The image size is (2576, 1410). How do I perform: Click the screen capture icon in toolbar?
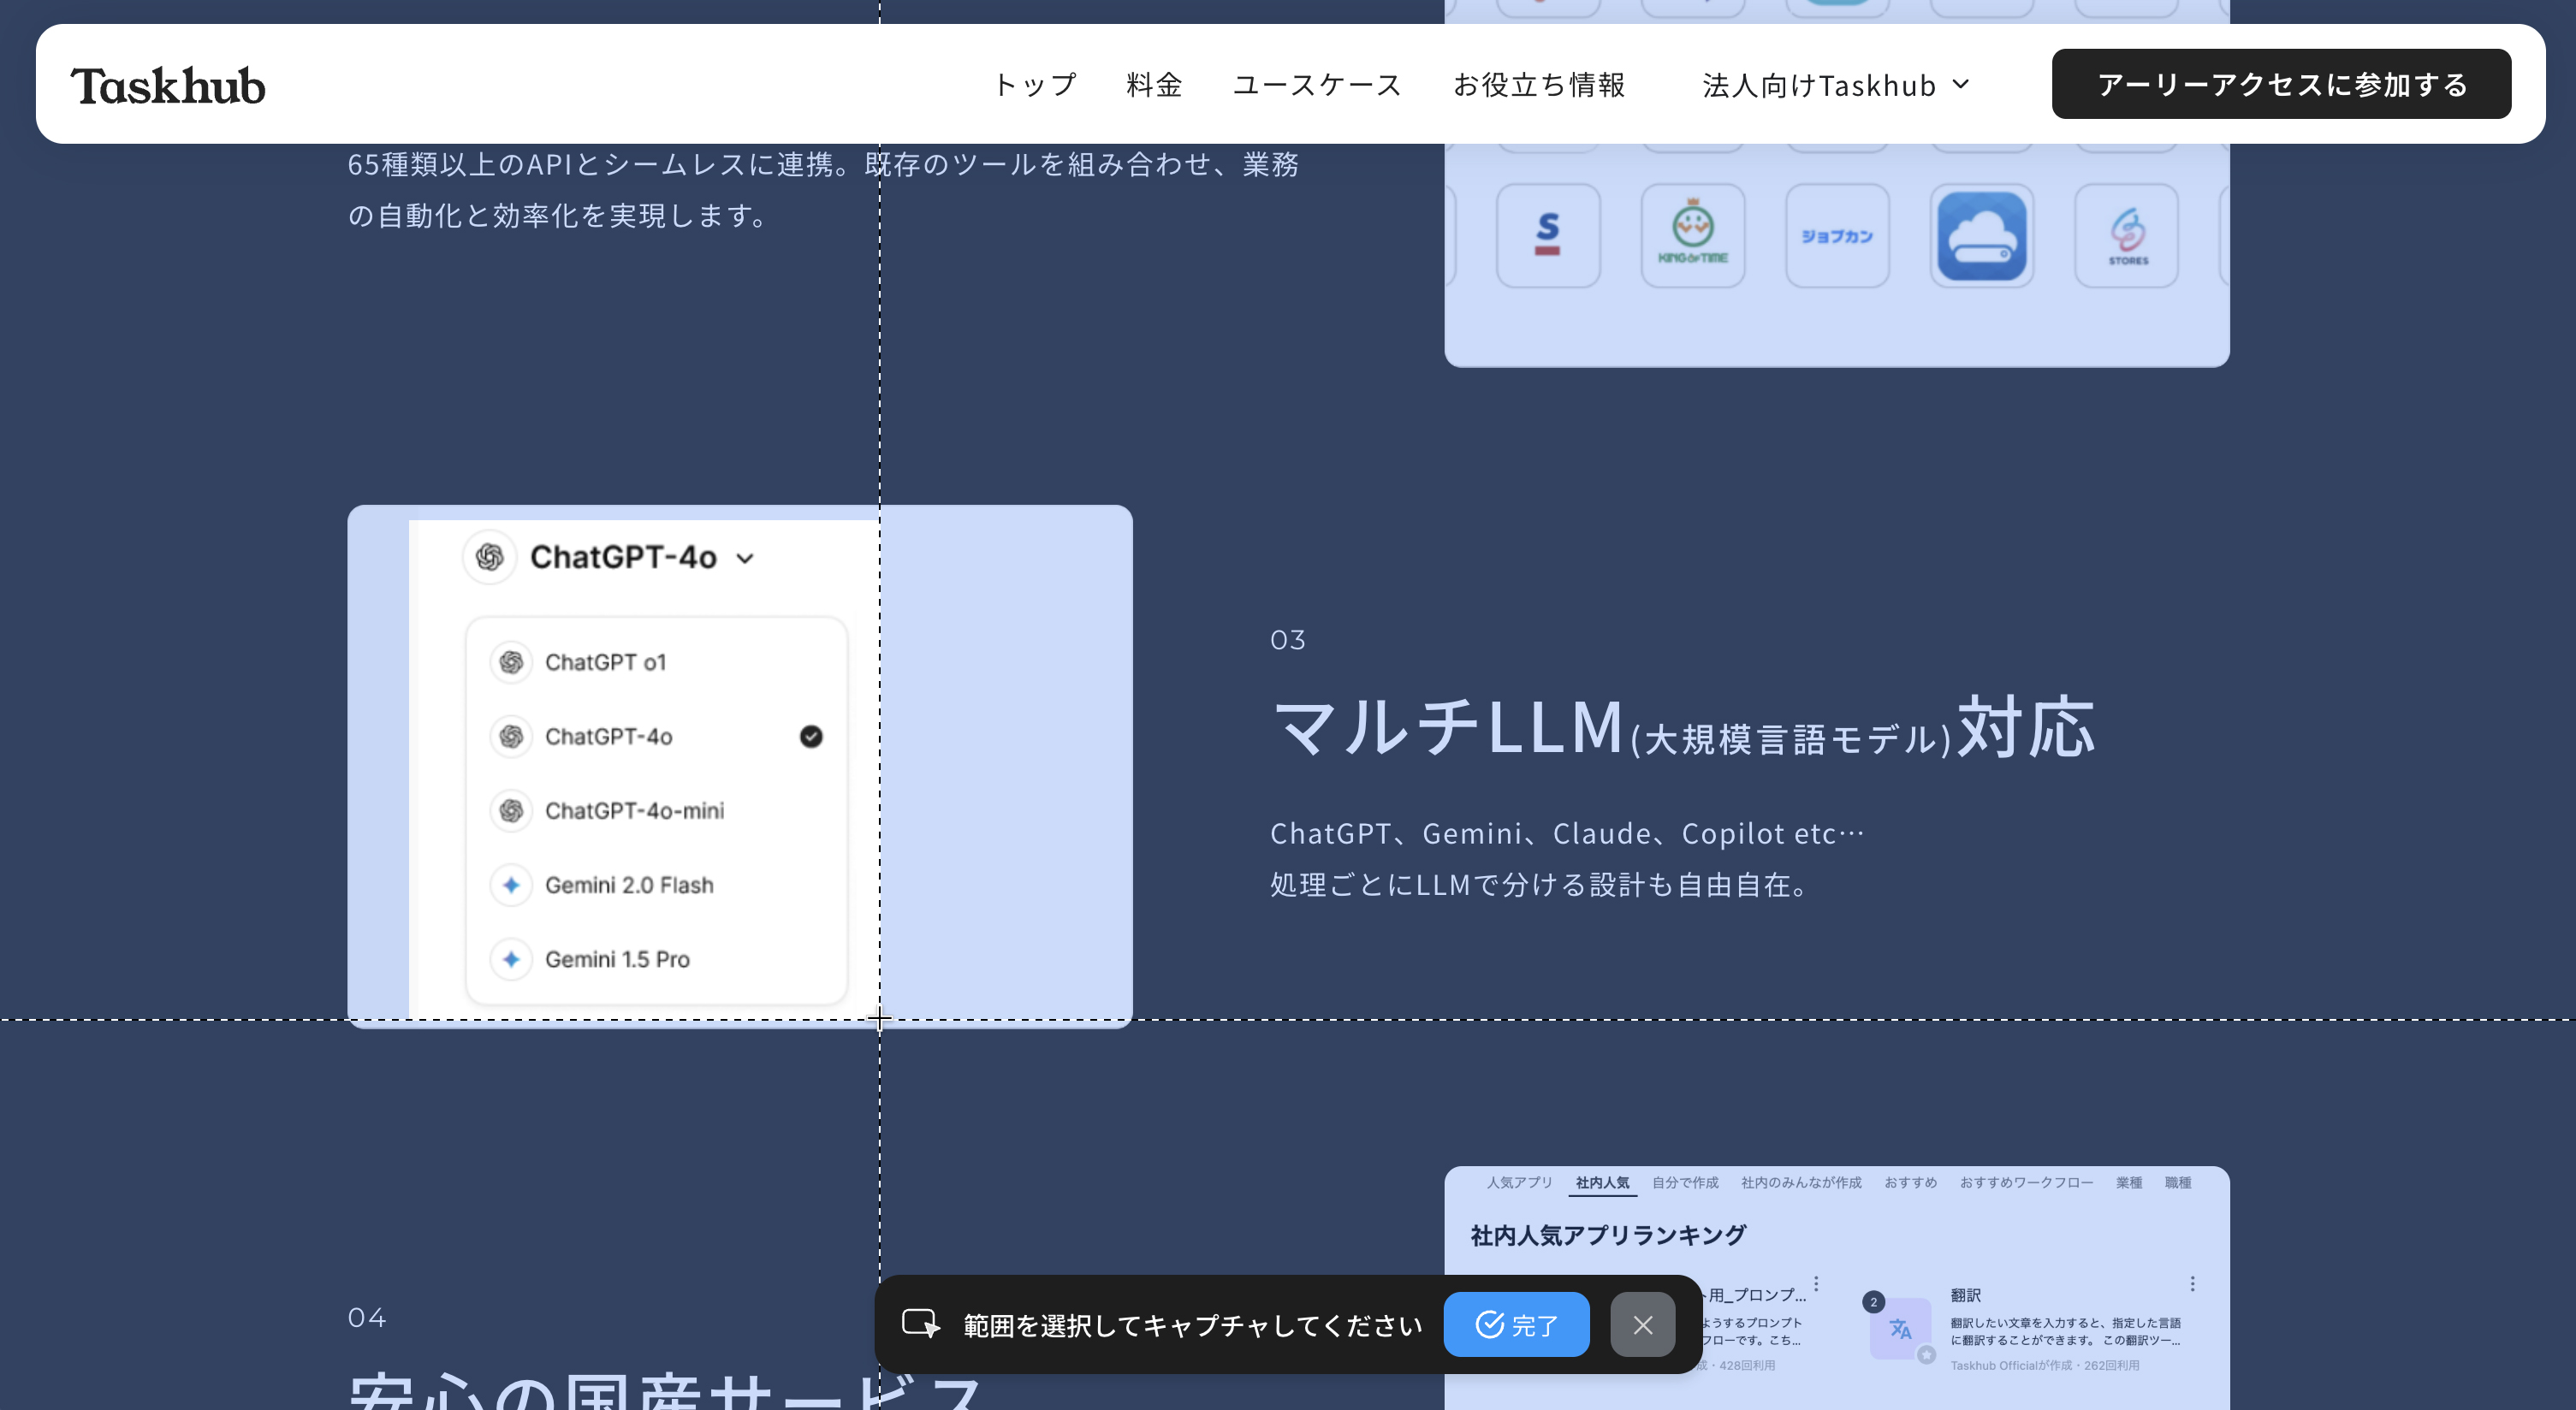pos(920,1324)
